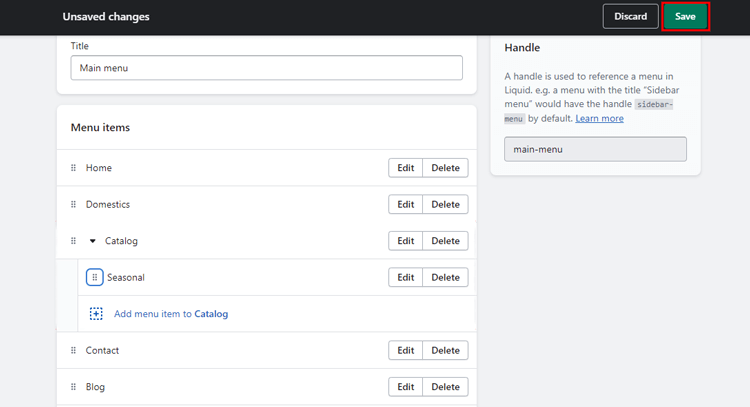The height and width of the screenshot is (407, 750).
Task: Grab the drag handle beside Home
Action: (73, 168)
